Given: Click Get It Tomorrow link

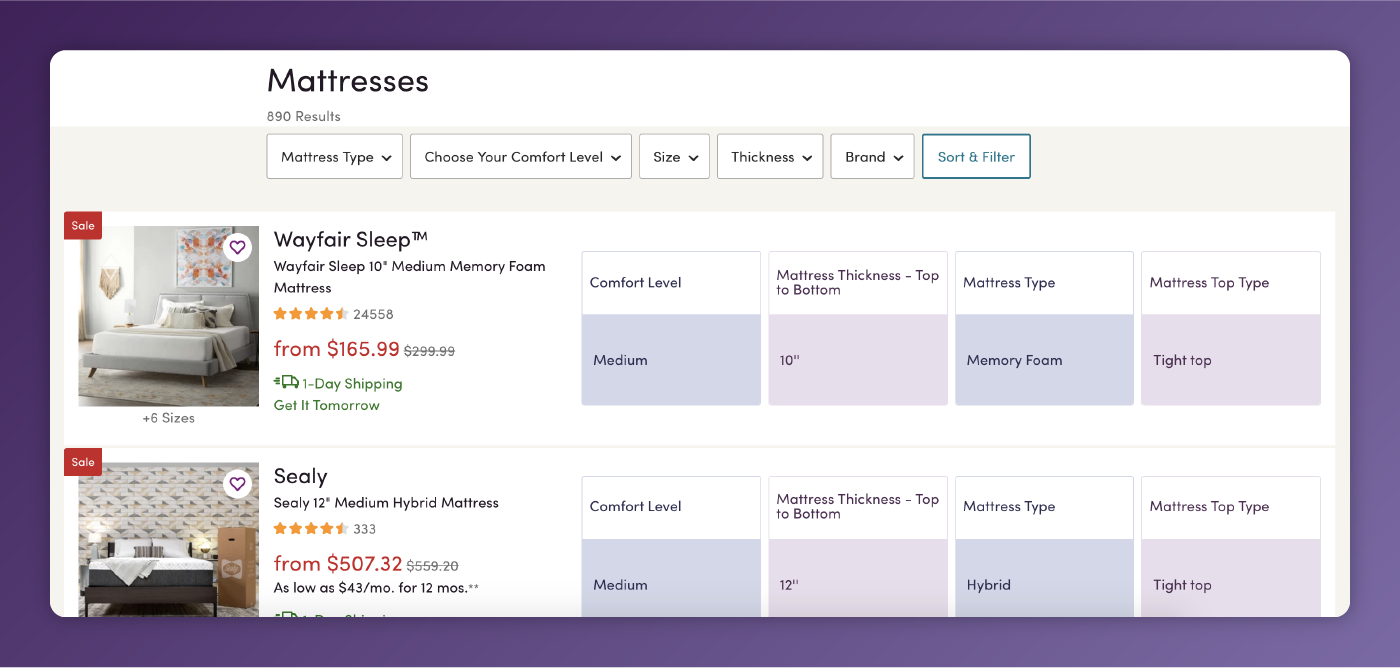Looking at the screenshot, I should point(327,405).
